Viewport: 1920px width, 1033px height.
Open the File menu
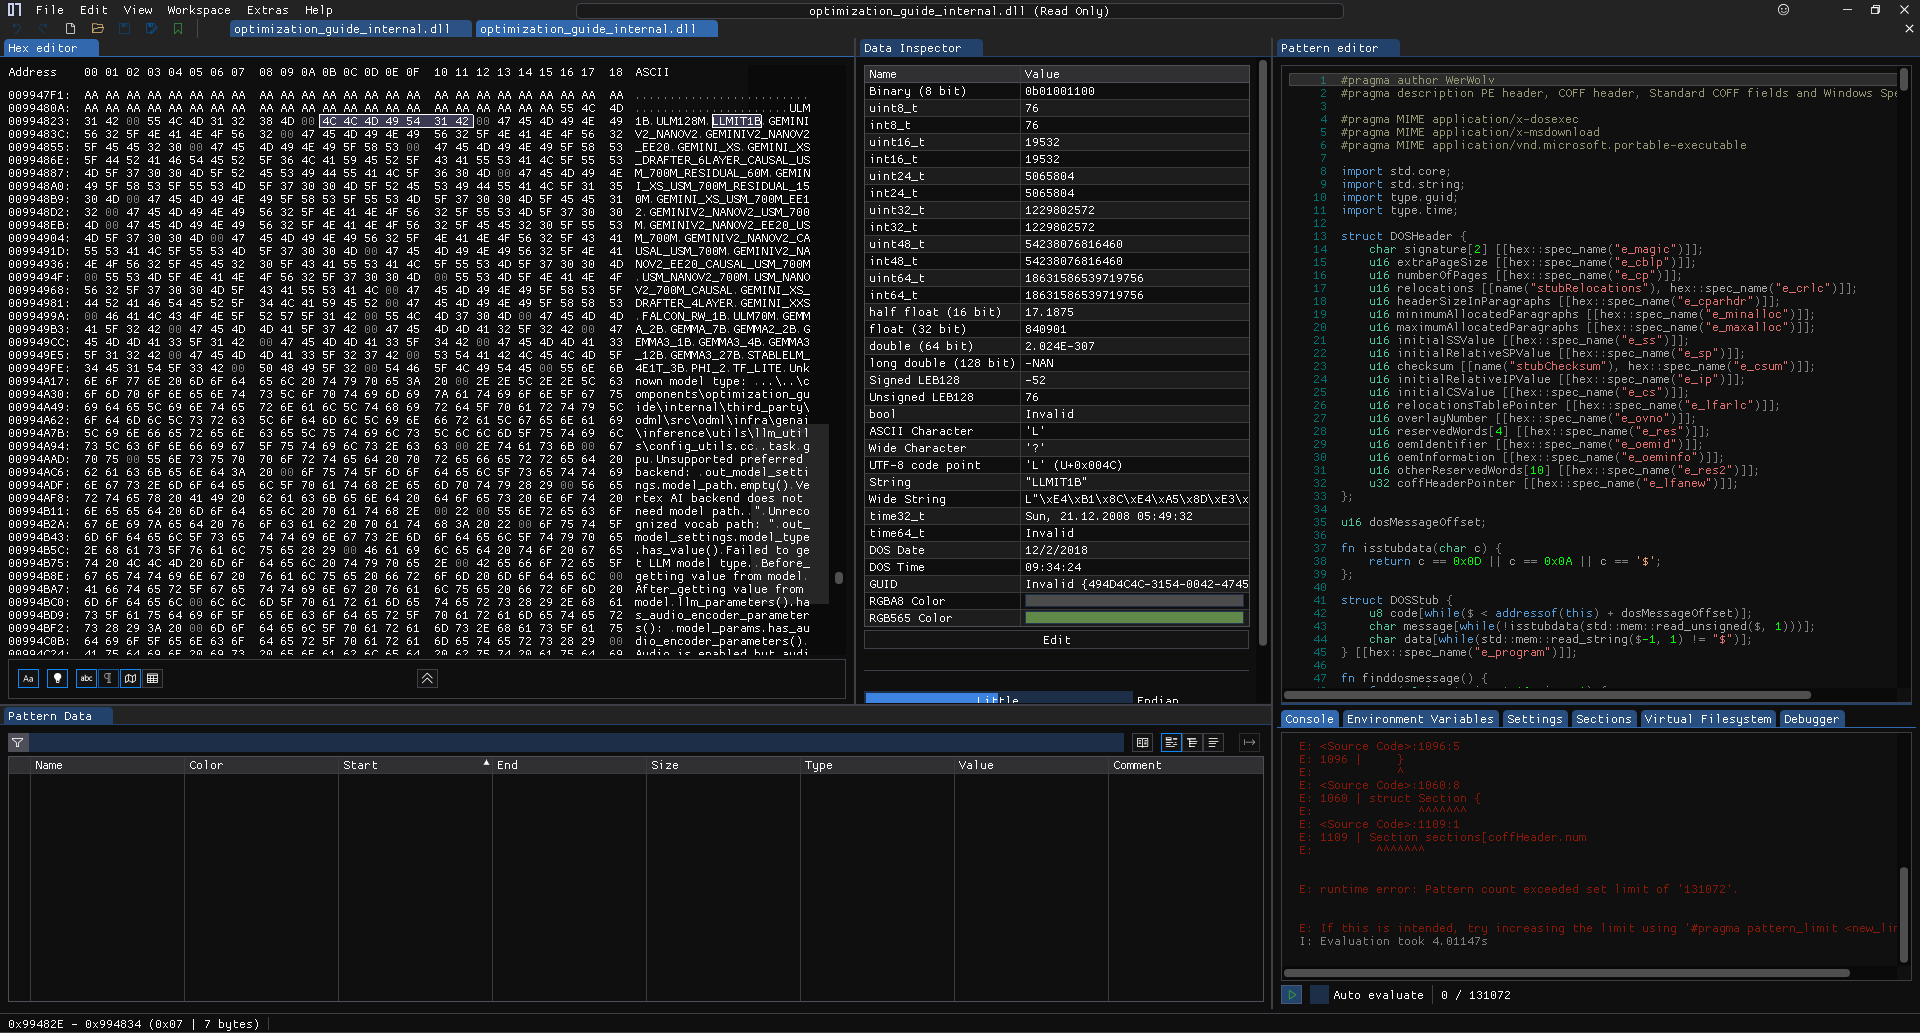(49, 10)
